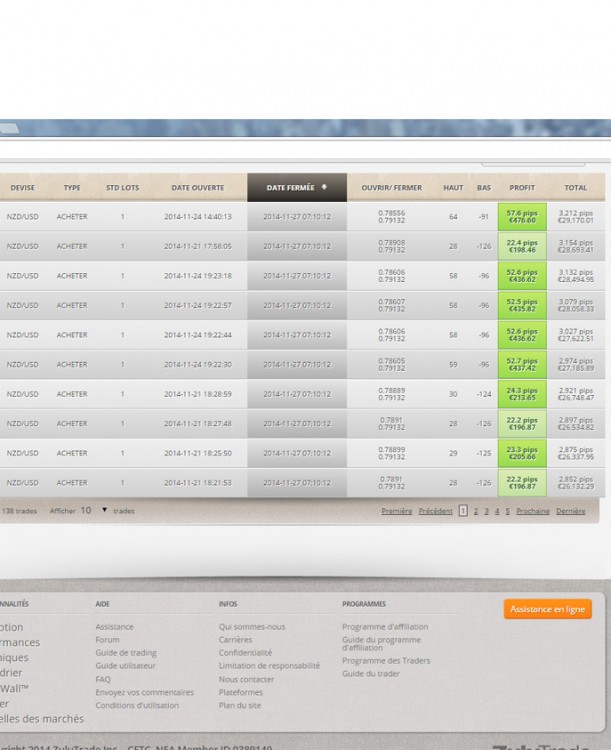Go to page 4 of trades
The width and height of the screenshot is (611, 750).
497,511
